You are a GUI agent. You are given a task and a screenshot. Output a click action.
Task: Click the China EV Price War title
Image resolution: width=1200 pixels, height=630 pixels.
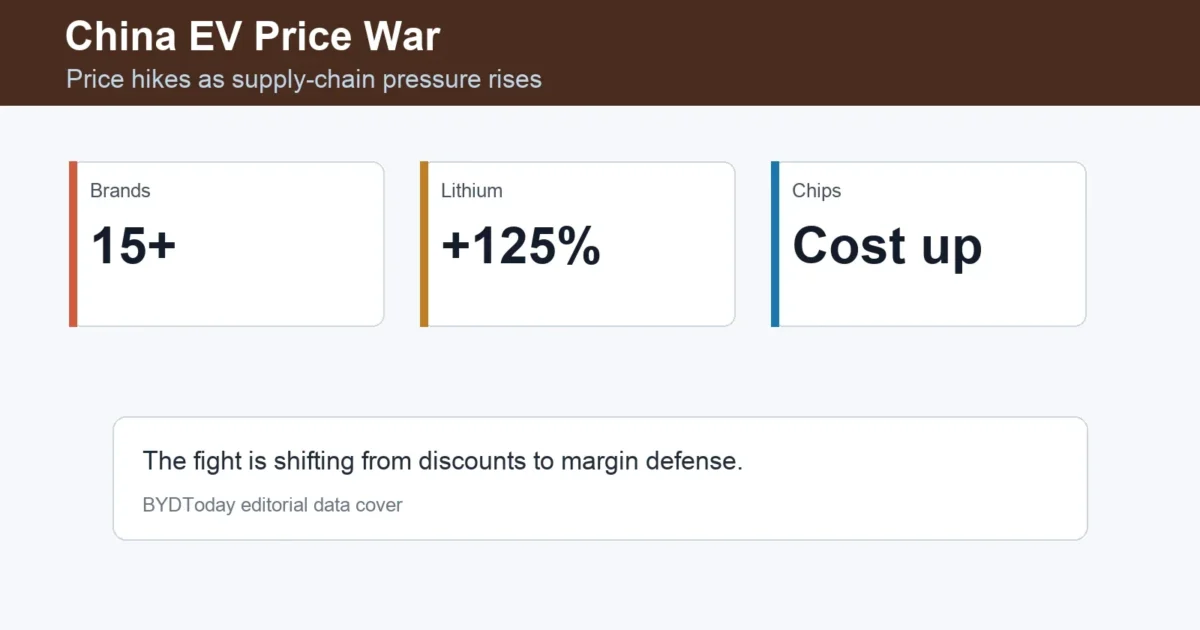pyautogui.click(x=252, y=36)
